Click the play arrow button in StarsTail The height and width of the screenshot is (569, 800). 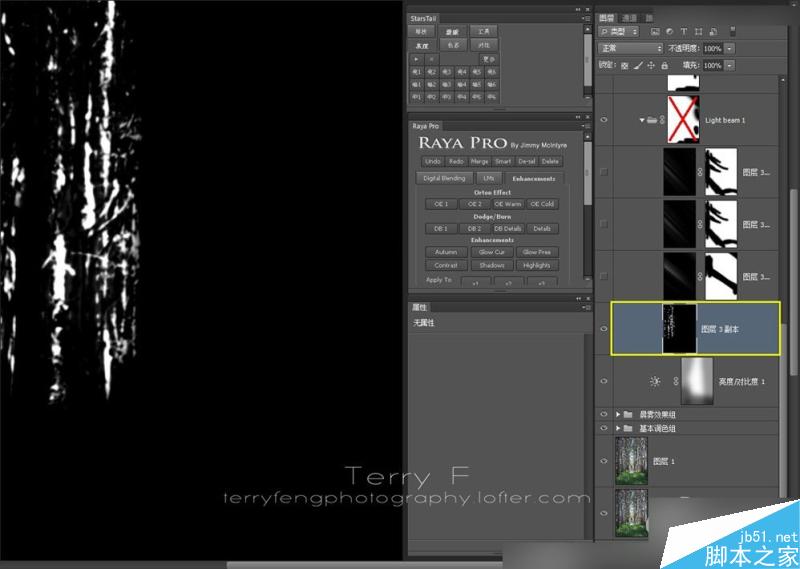[x=416, y=59]
